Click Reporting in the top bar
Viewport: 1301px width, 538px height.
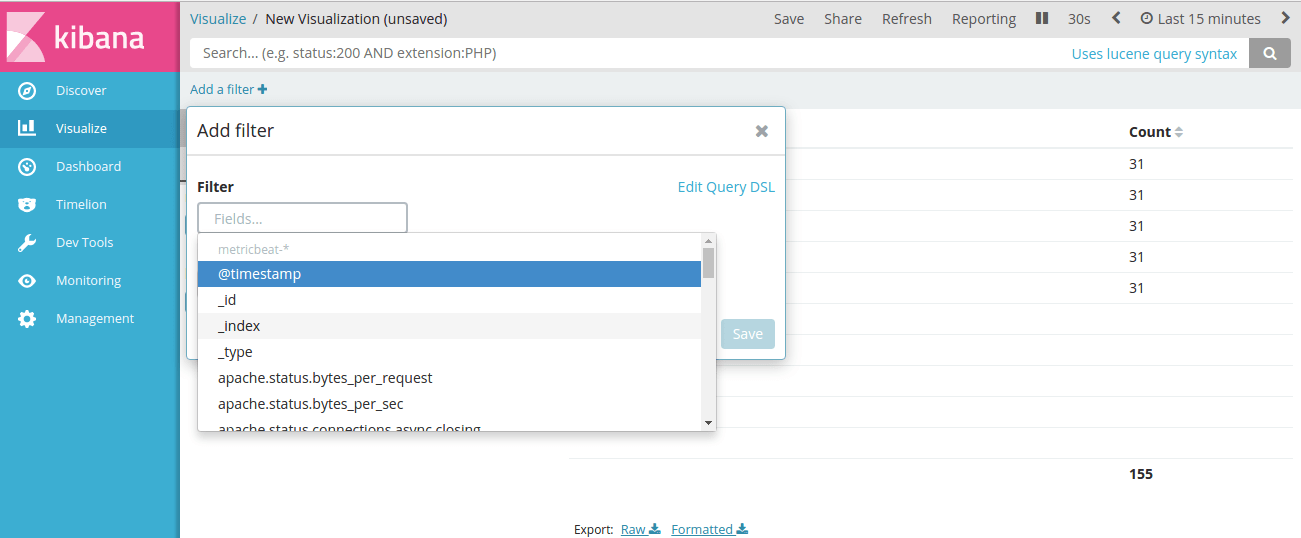[x=984, y=19]
